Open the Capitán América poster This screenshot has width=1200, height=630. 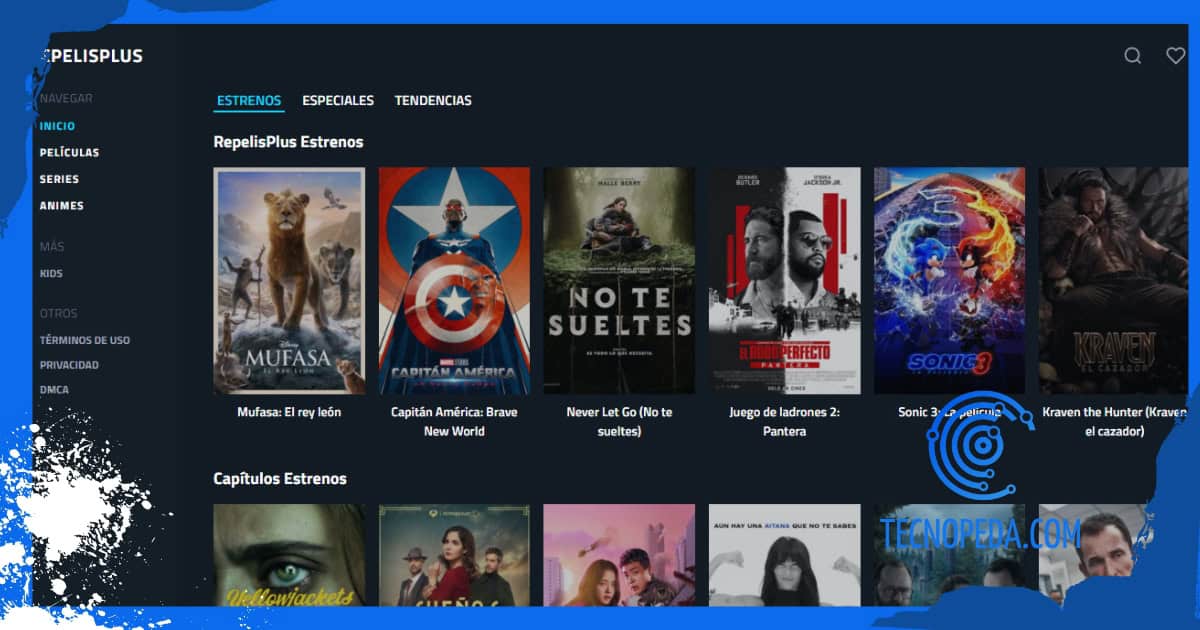[454, 281]
